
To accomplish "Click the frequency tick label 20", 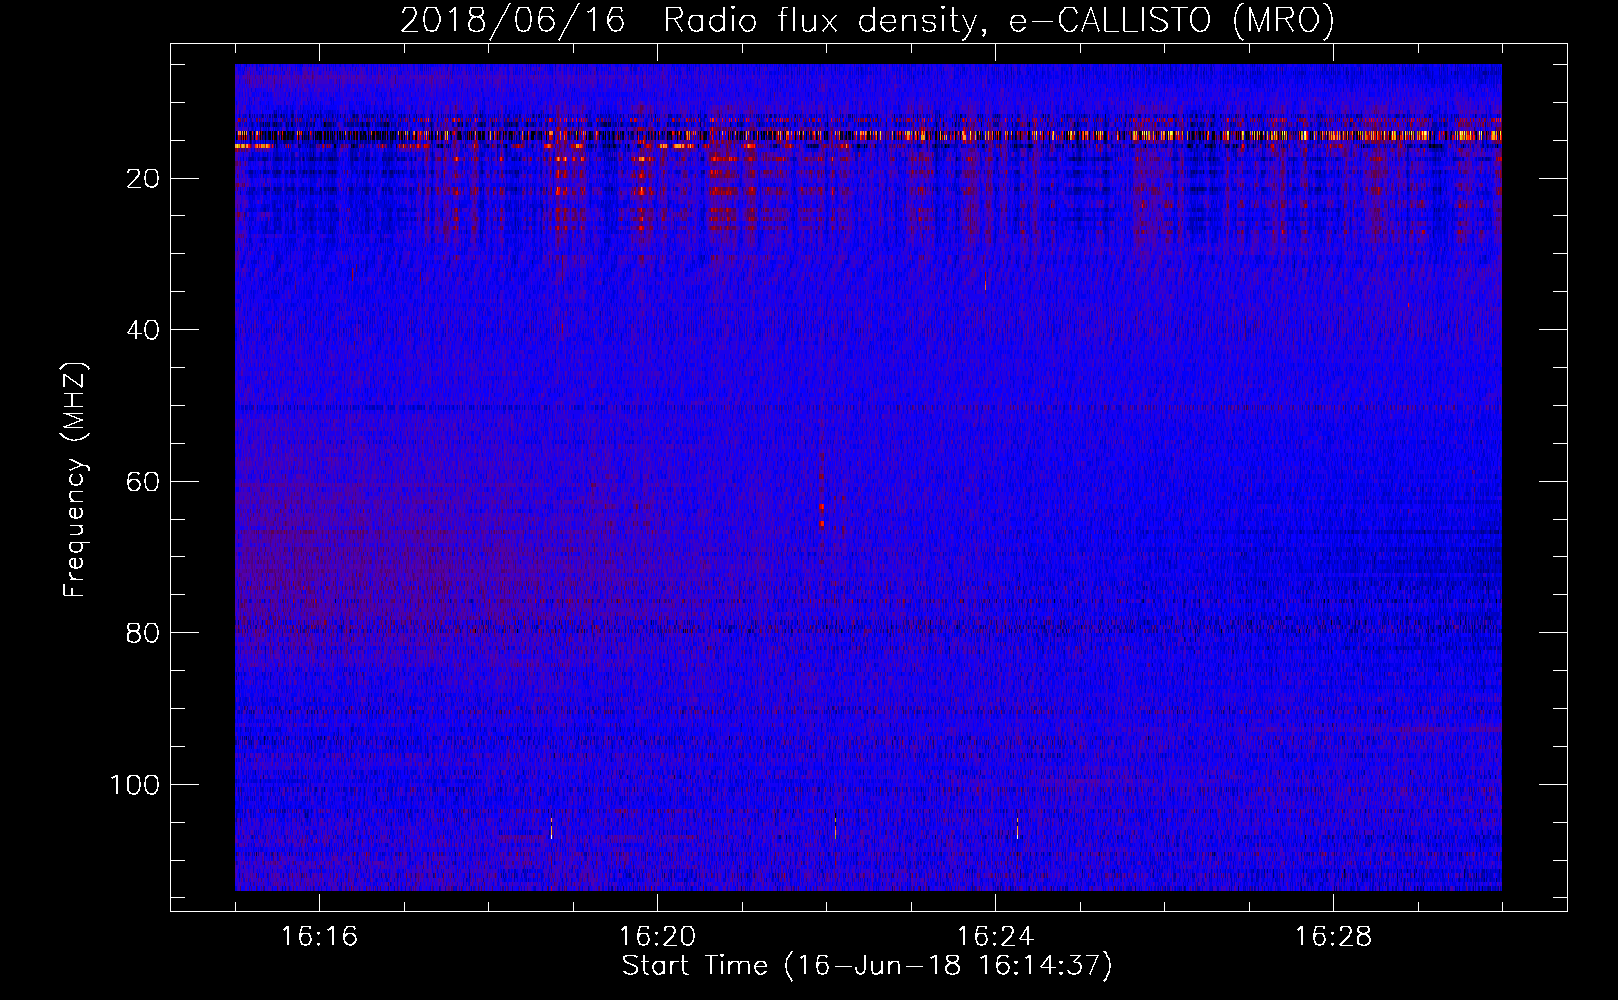I will [x=144, y=179].
